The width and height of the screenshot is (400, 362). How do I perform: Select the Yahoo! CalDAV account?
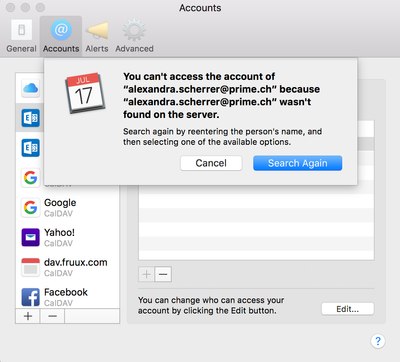click(68, 237)
